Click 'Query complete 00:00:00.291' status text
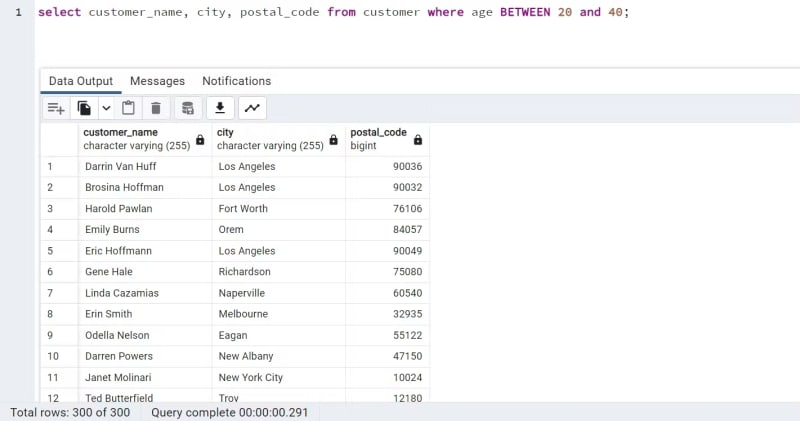 point(230,412)
